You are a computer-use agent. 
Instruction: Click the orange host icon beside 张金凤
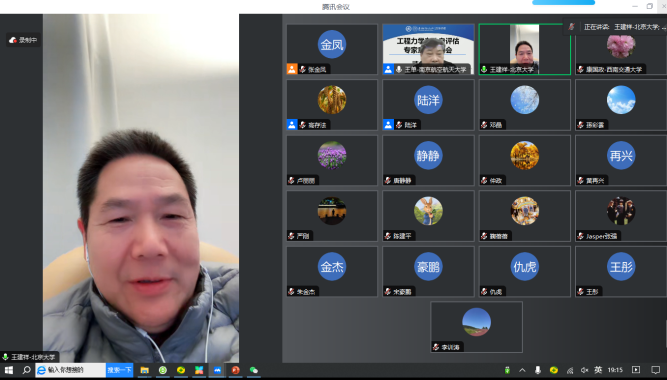292,69
